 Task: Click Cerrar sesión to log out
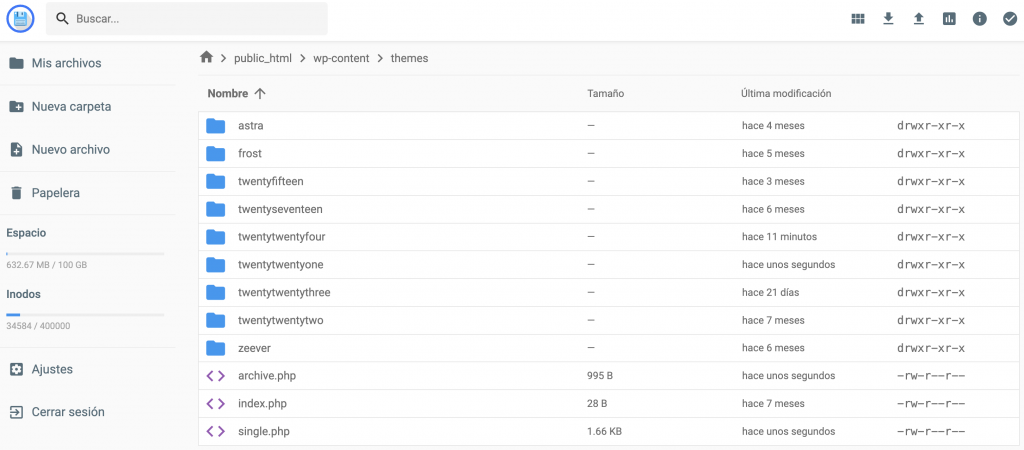[67, 412]
